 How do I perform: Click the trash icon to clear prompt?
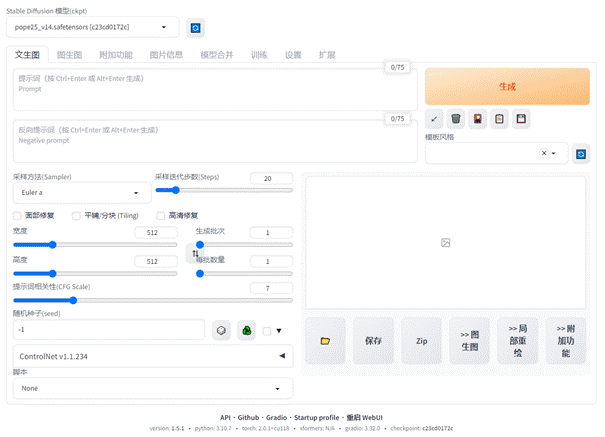pyautogui.click(x=456, y=119)
